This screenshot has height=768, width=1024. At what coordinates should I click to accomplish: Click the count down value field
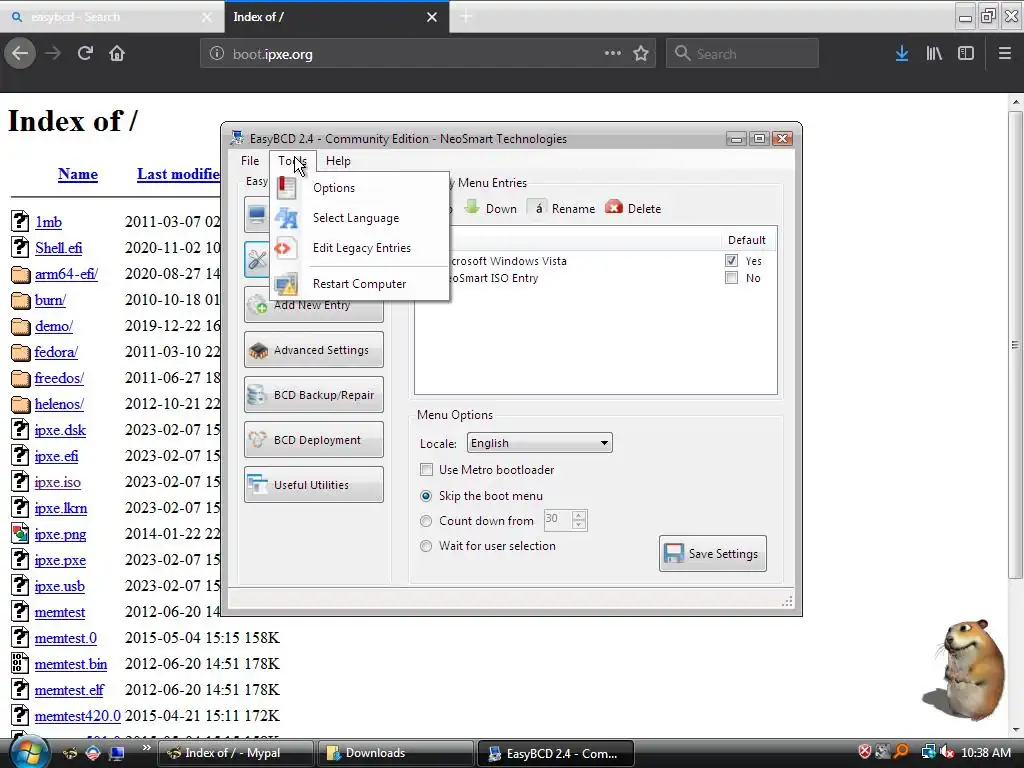tap(557, 520)
